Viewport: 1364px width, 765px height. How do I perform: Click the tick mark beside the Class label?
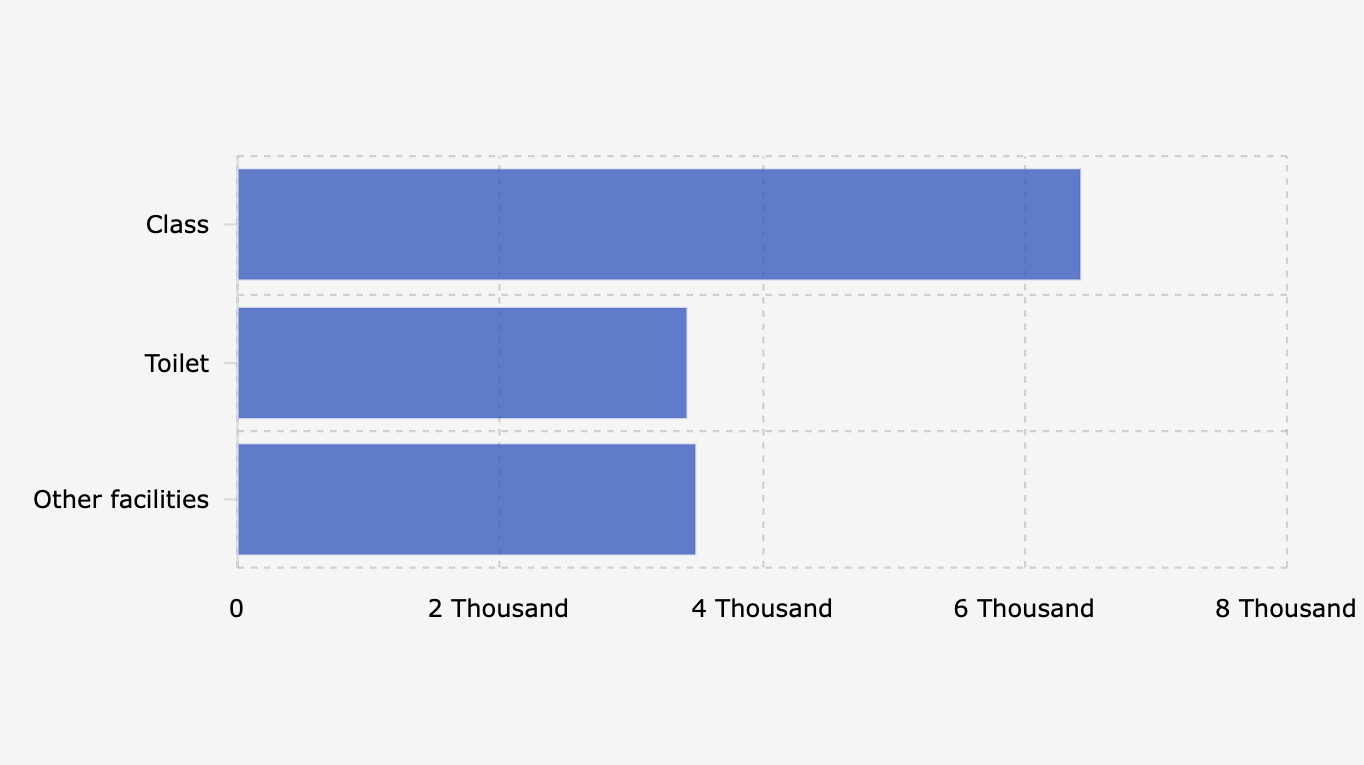[230, 225]
